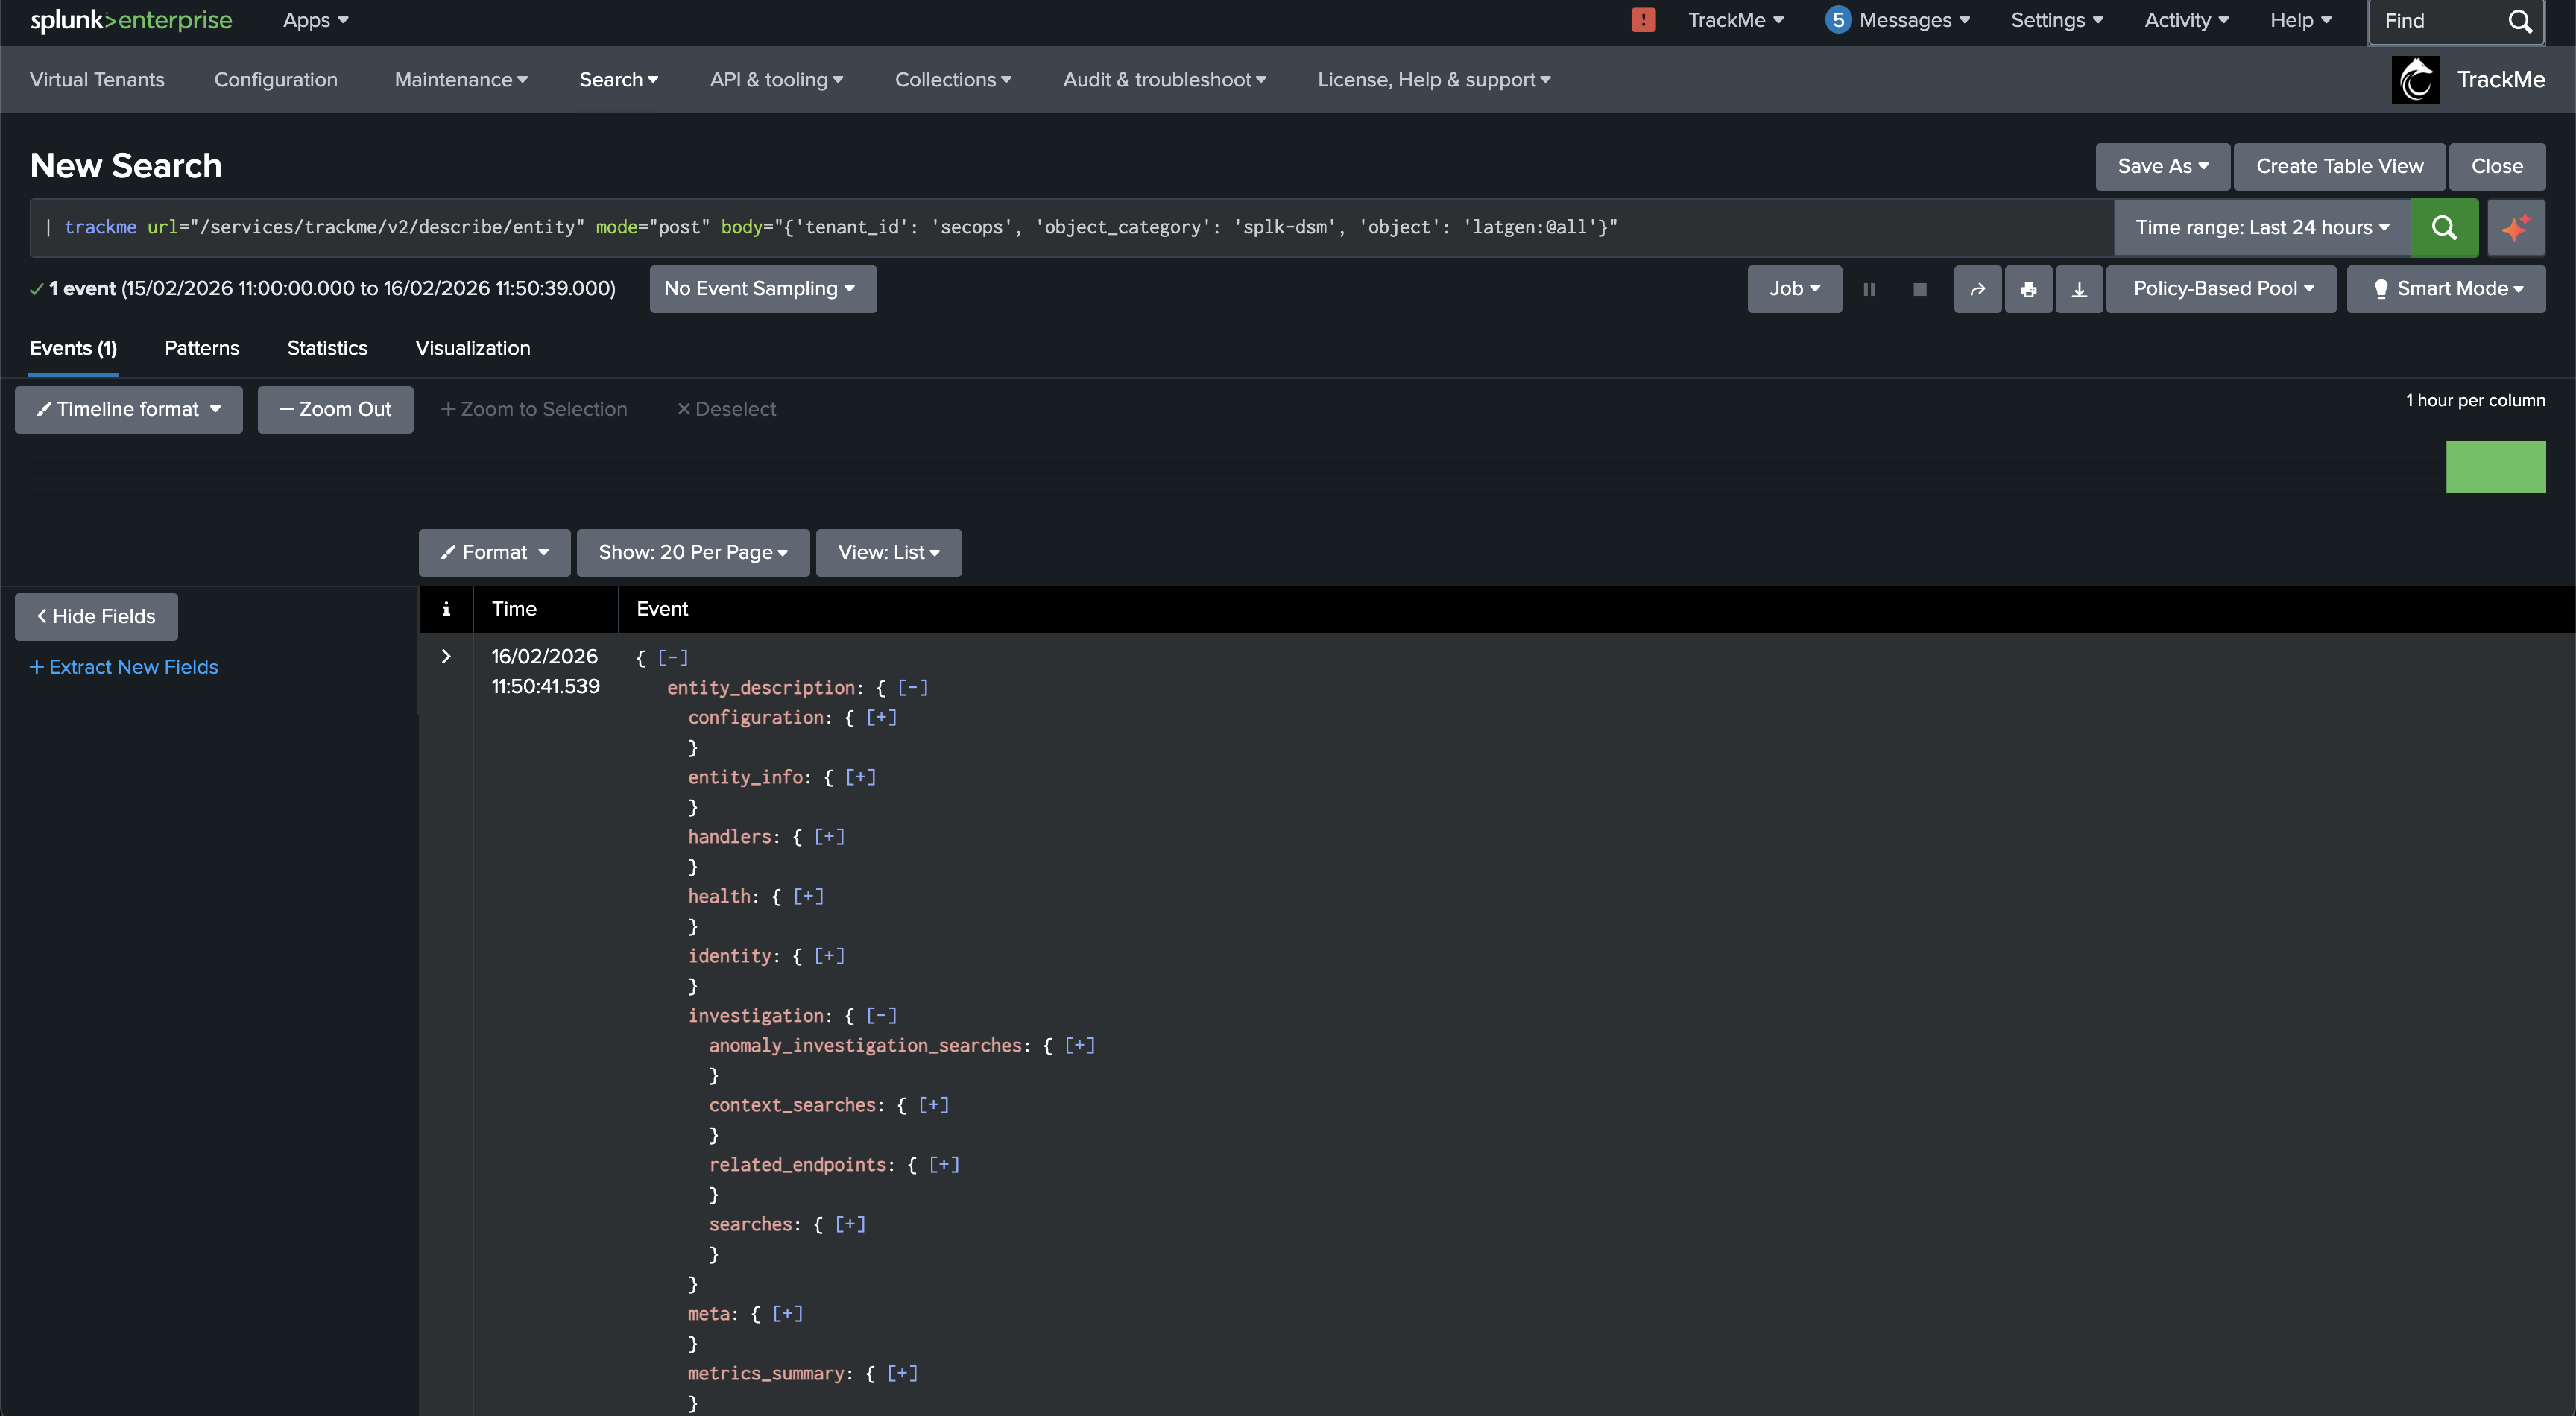The height and width of the screenshot is (1416, 2576).
Task: Run the search with the green magnifier button
Action: [x=2443, y=228]
